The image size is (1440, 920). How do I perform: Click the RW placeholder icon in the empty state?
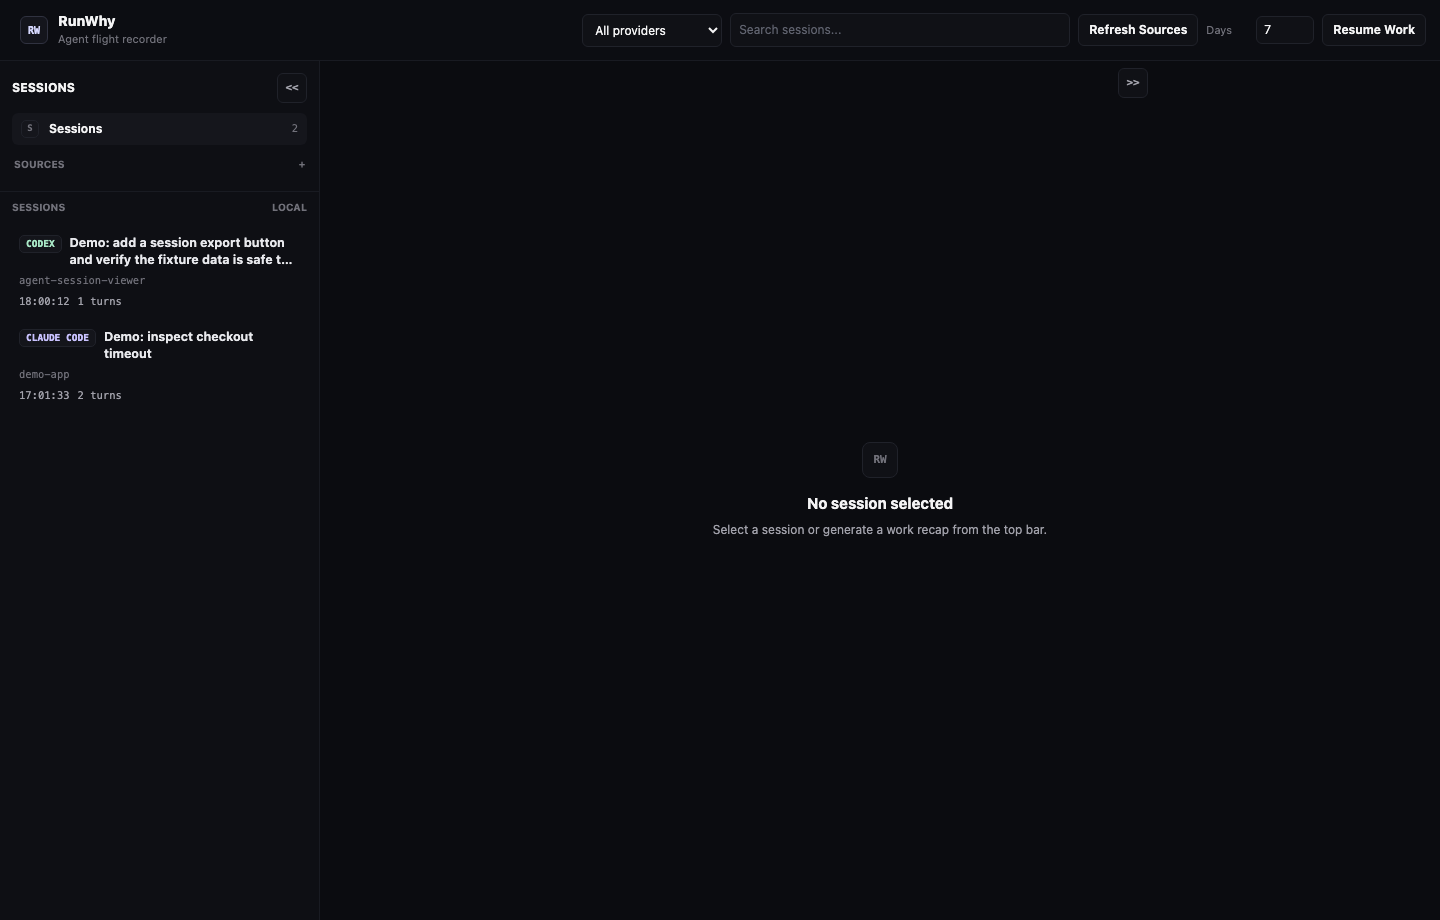pos(880,460)
